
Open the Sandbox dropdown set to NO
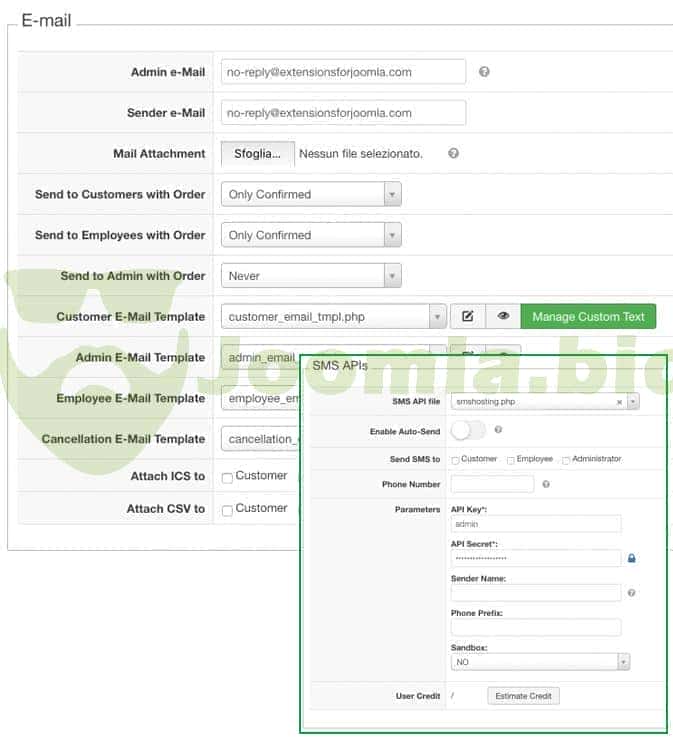point(540,662)
